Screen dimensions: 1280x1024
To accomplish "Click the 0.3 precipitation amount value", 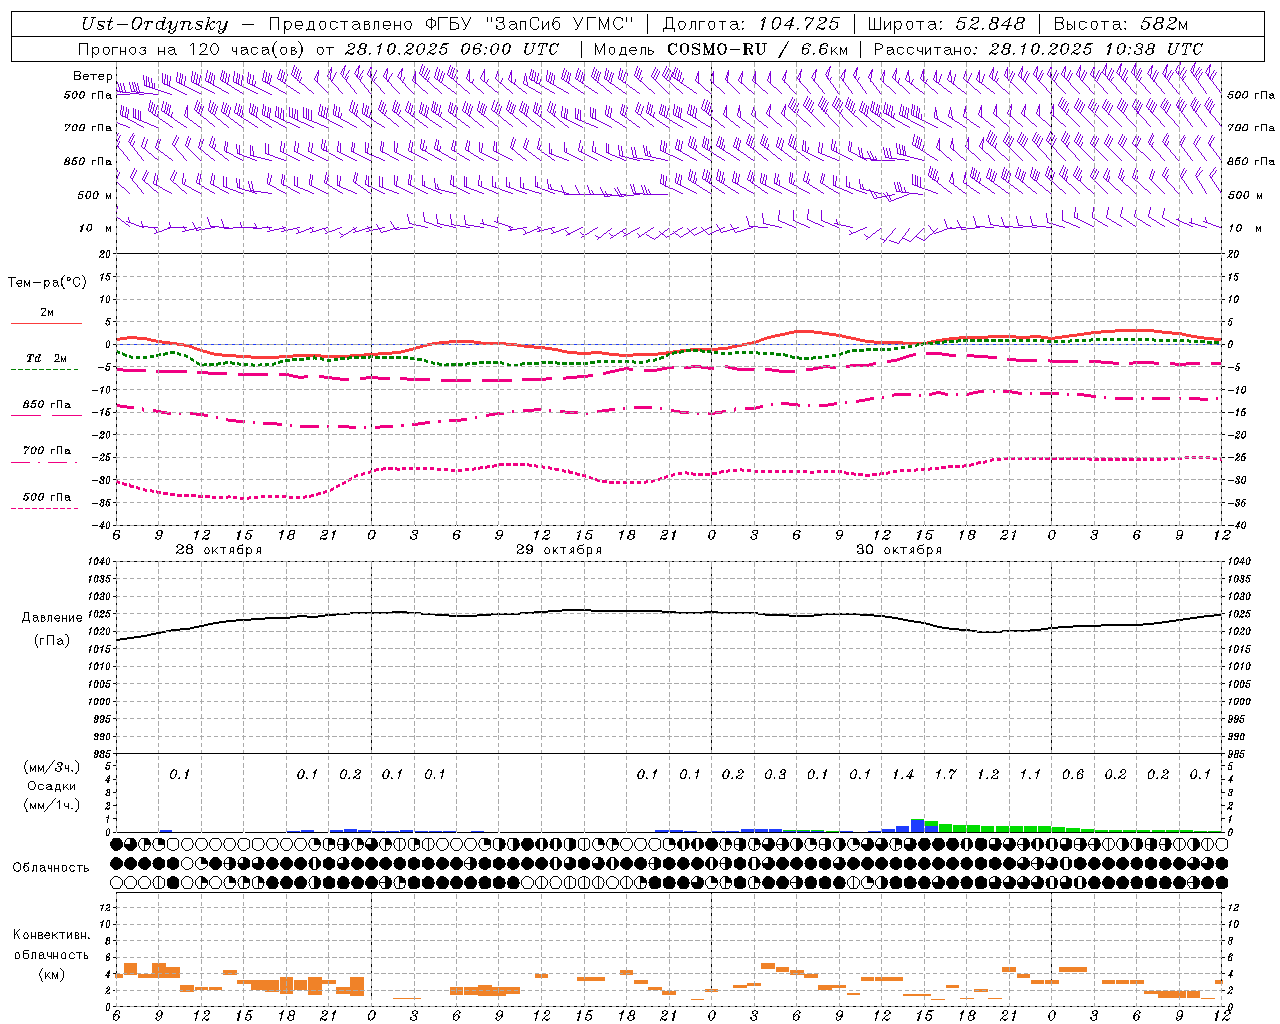I will coord(775,774).
